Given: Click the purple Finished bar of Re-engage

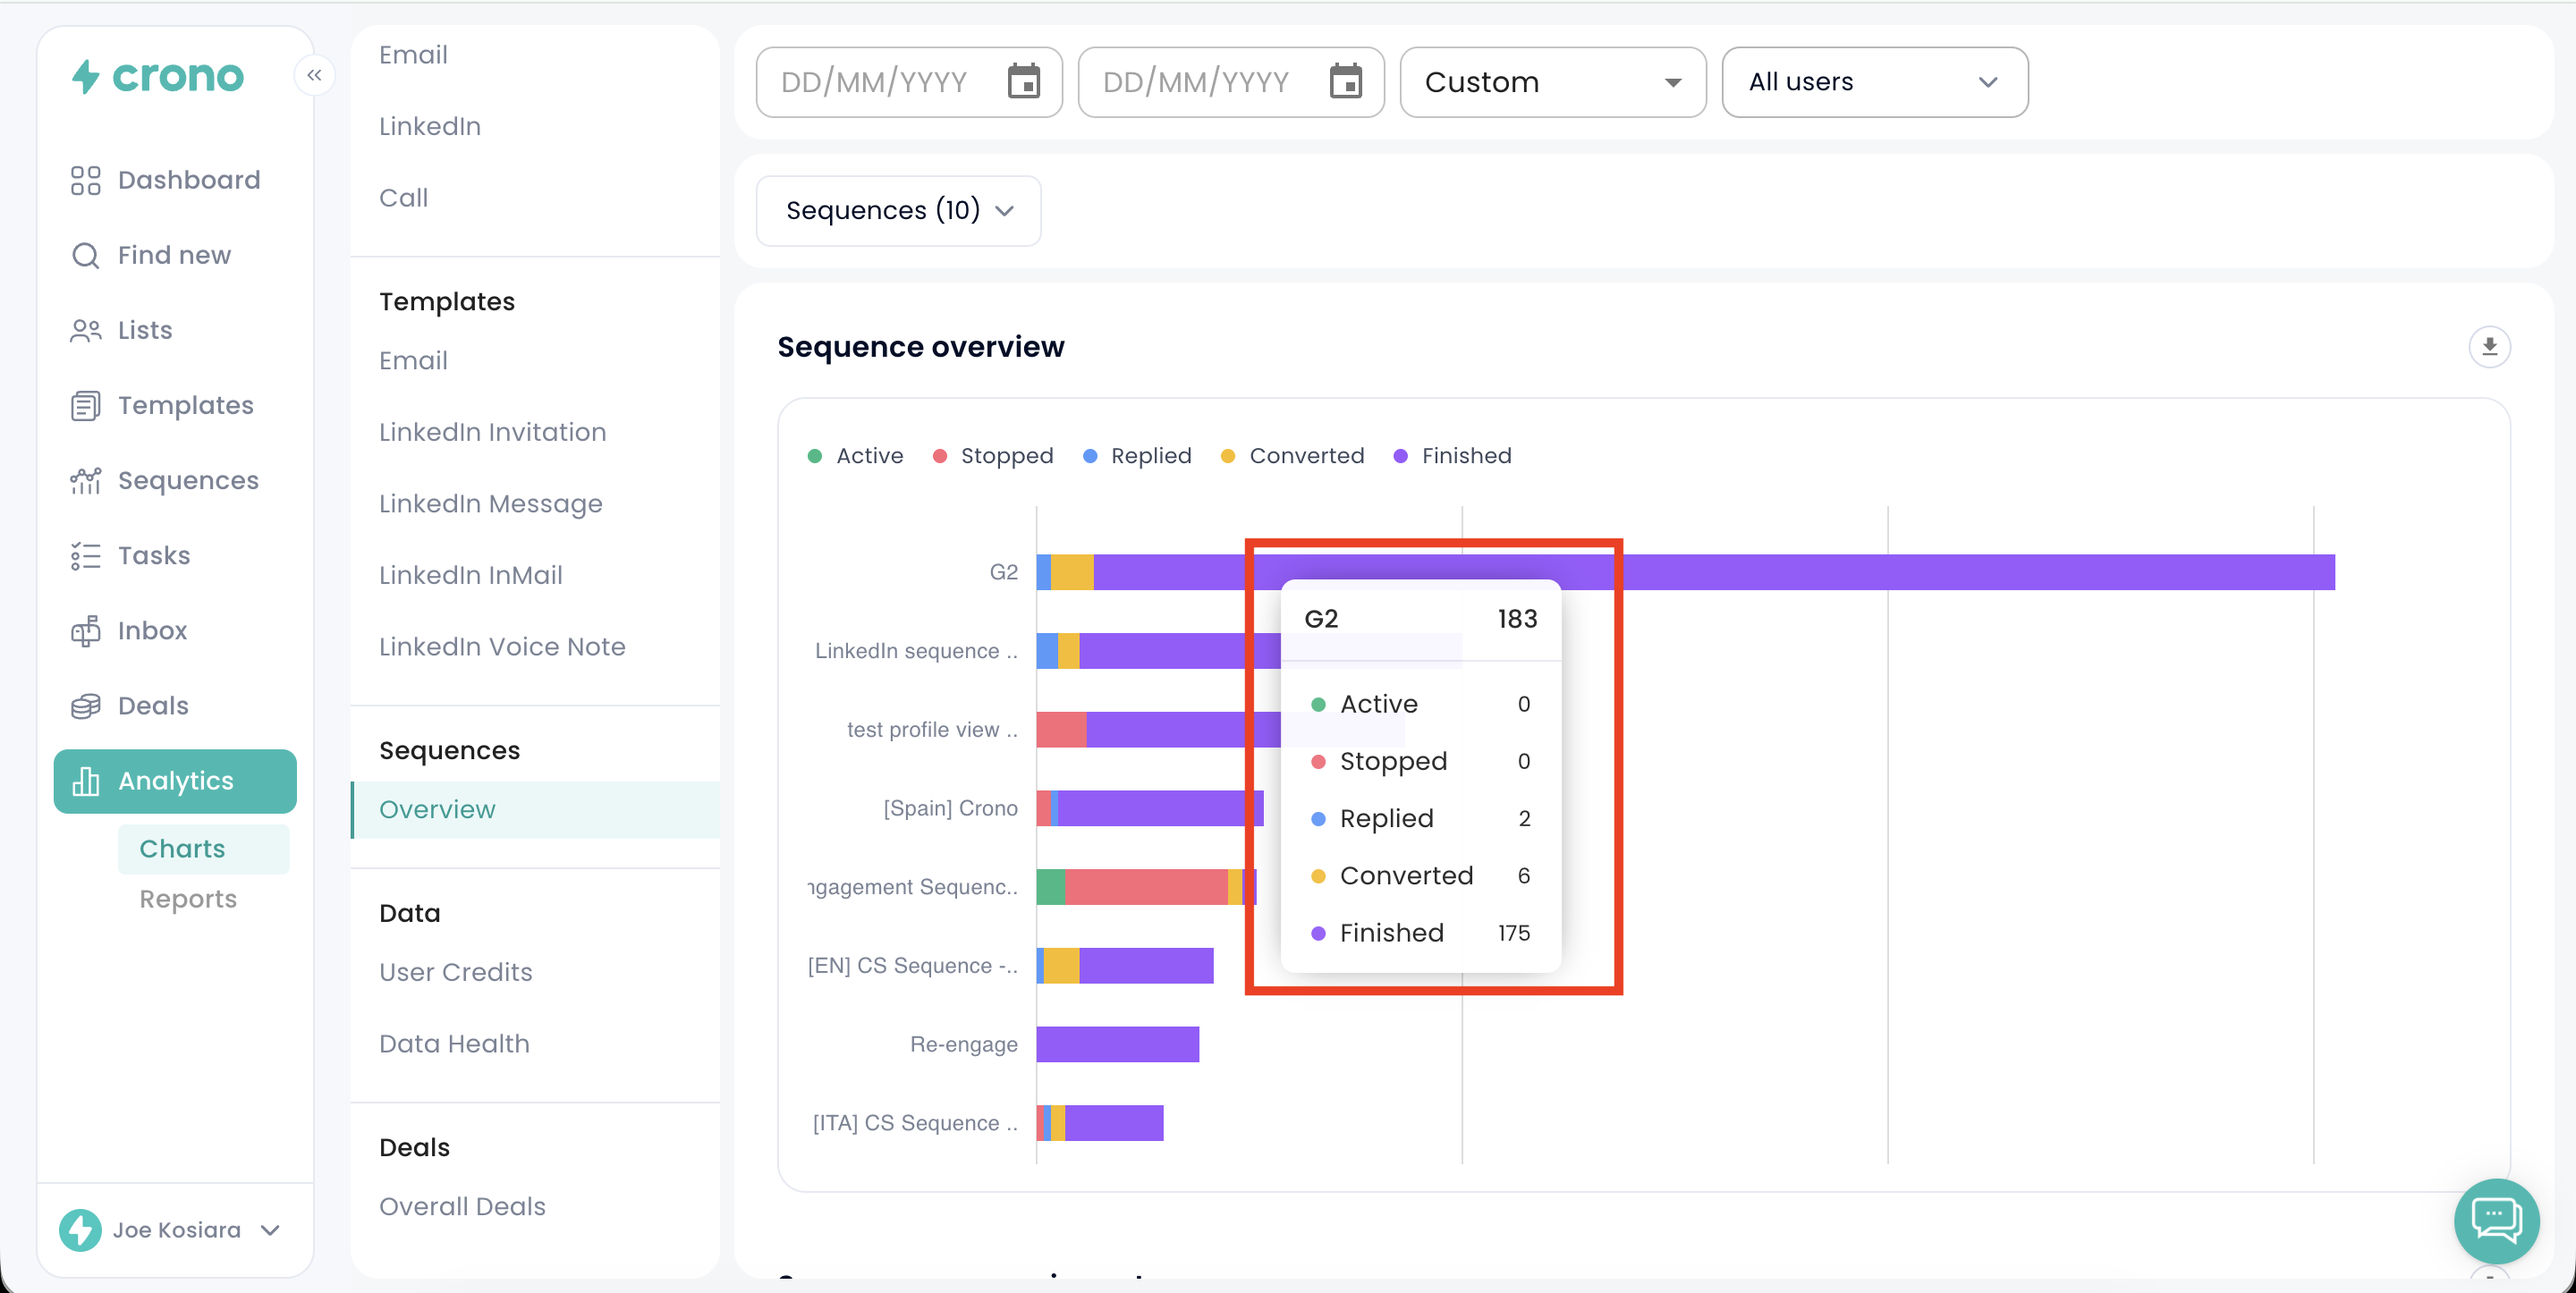Looking at the screenshot, I should 1117,1044.
